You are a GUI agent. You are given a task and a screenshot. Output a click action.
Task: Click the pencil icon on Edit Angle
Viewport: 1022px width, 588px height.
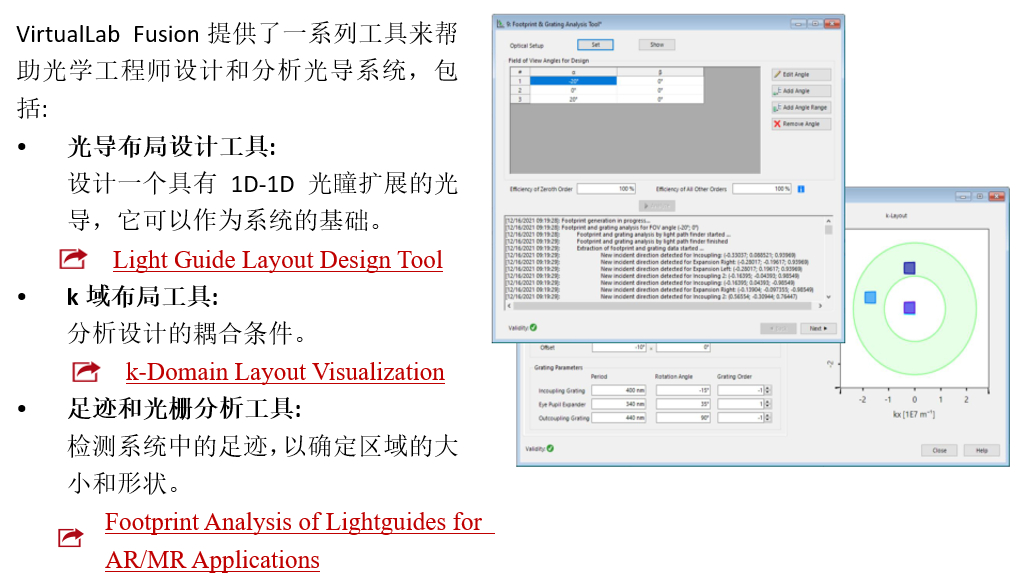778,74
